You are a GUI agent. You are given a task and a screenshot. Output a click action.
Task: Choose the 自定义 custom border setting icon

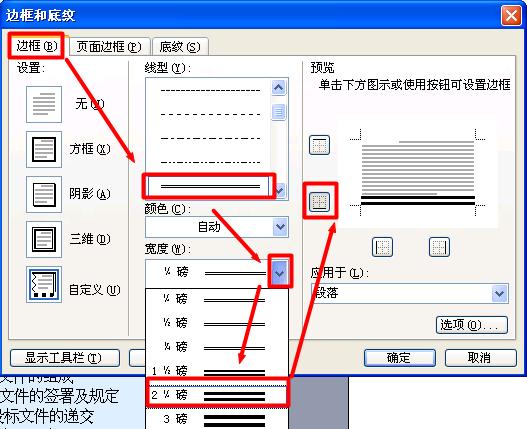44,285
